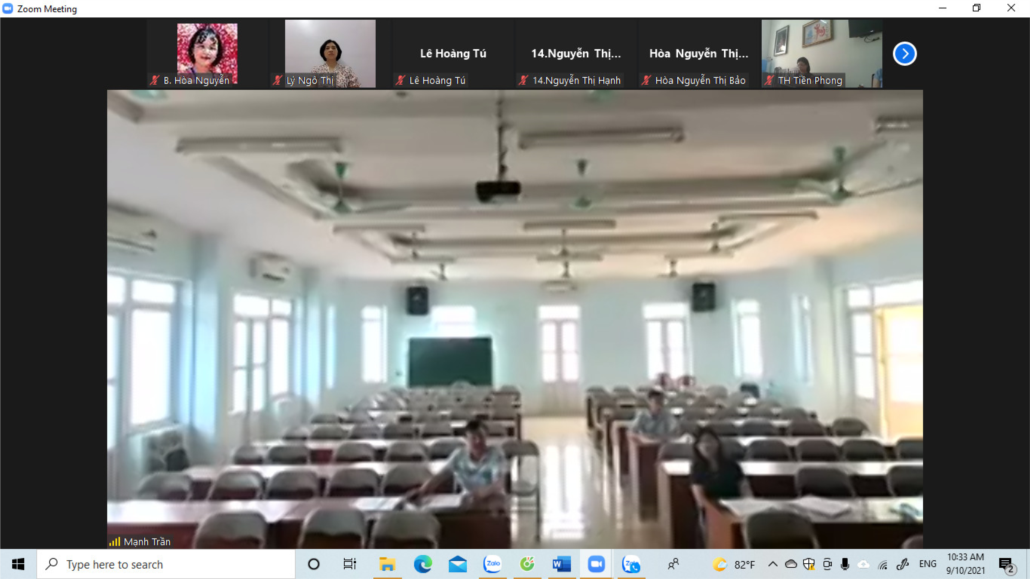The width and height of the screenshot is (1030, 579).
Task: Switch to Microsoft Word in taskbar
Action: point(561,564)
